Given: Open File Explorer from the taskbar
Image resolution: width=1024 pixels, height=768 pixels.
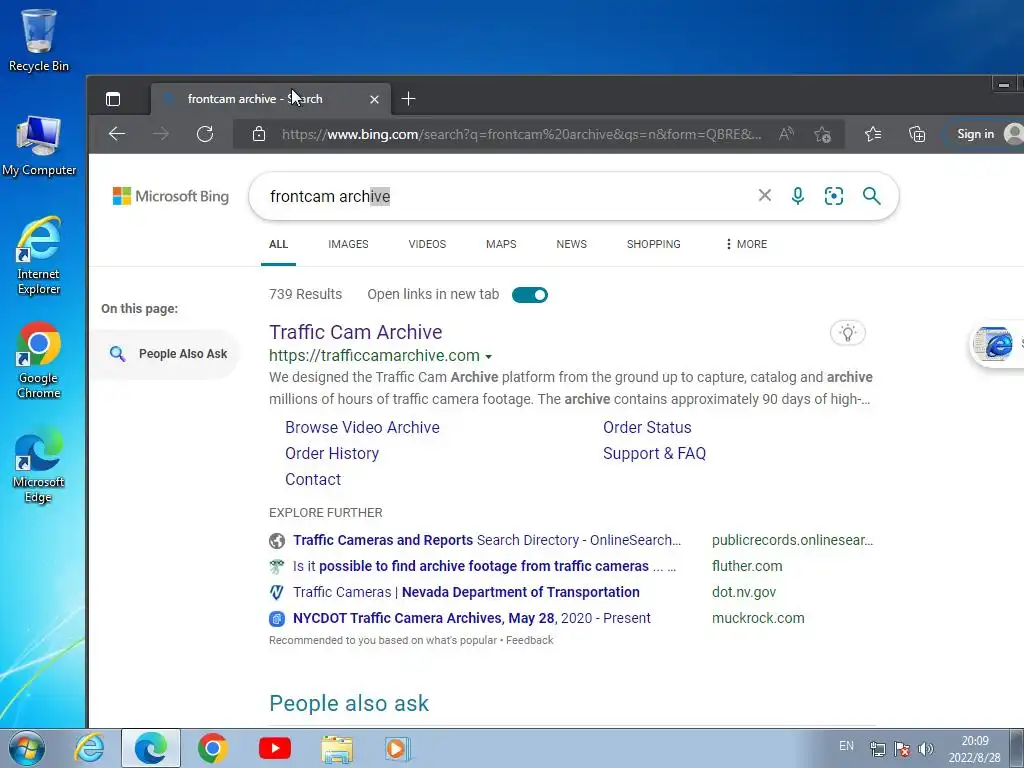Looking at the screenshot, I should 336,748.
